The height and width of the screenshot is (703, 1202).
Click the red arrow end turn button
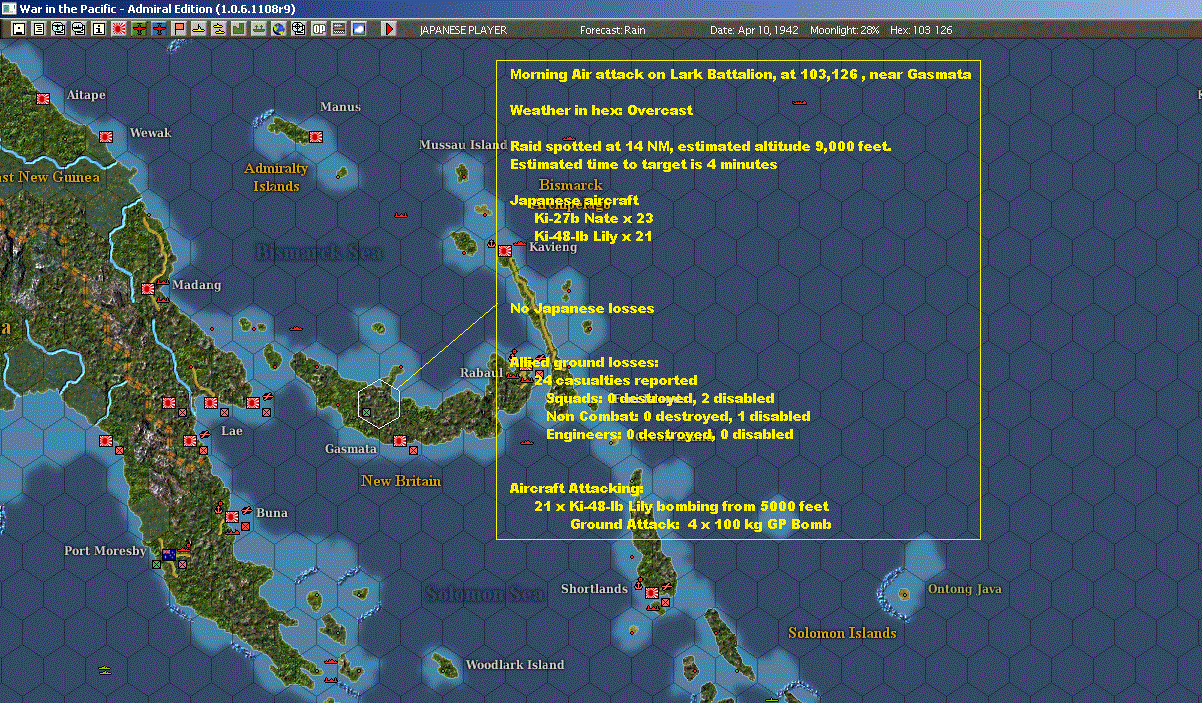pos(390,29)
